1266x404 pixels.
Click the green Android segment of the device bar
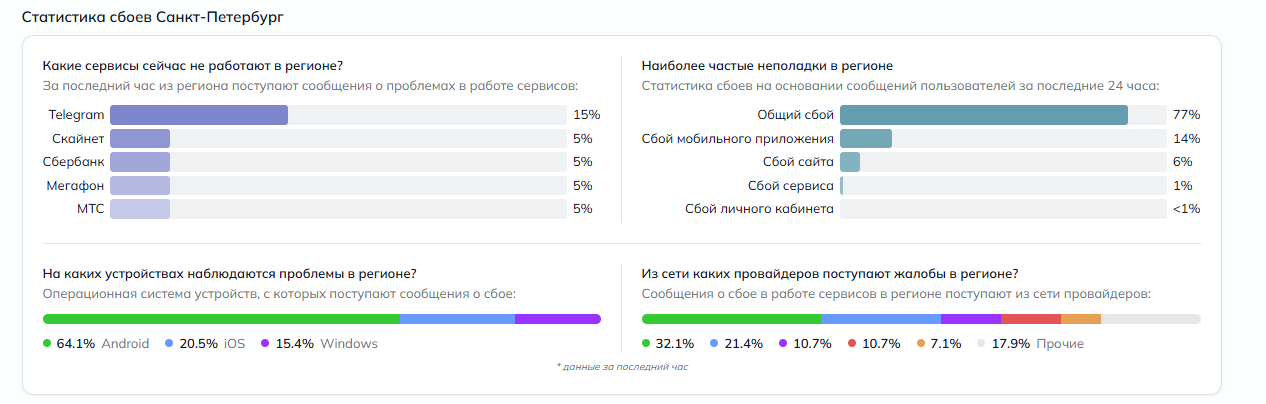coord(220,319)
